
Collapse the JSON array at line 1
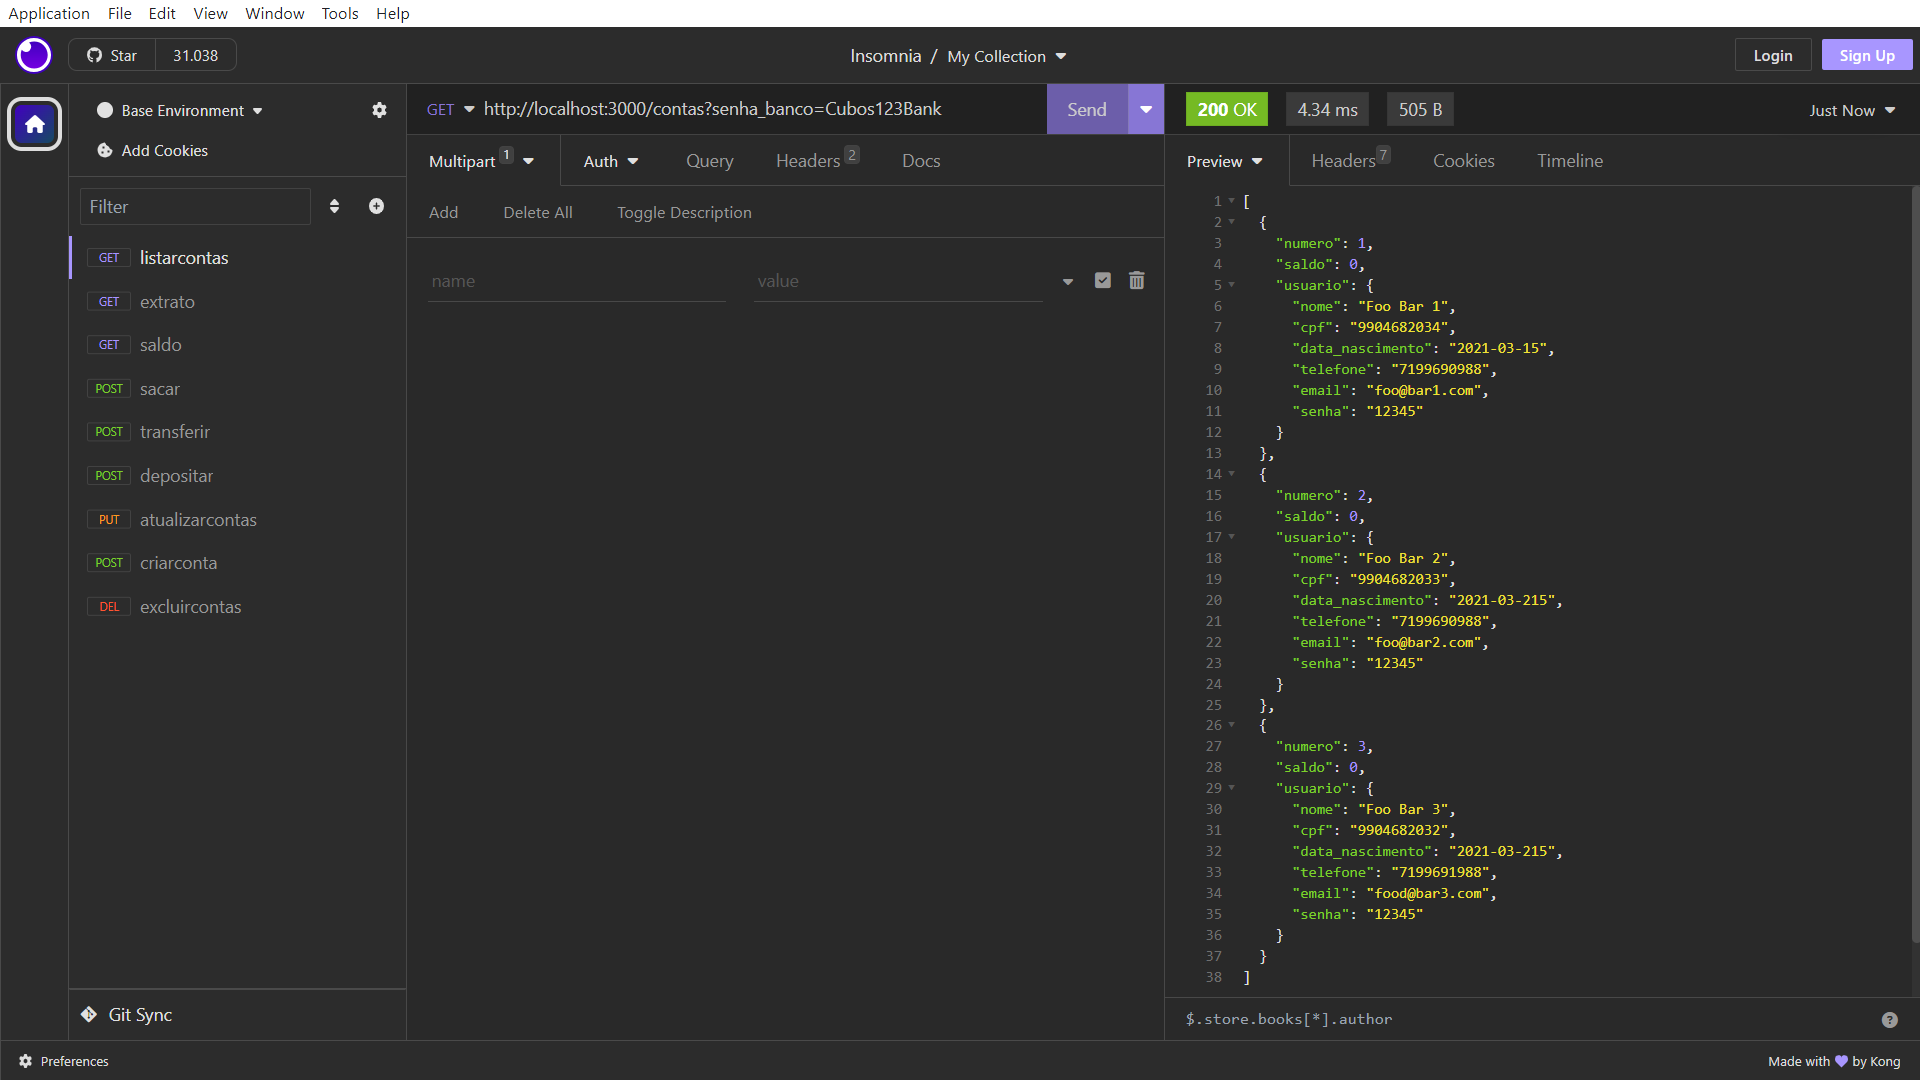(1232, 201)
